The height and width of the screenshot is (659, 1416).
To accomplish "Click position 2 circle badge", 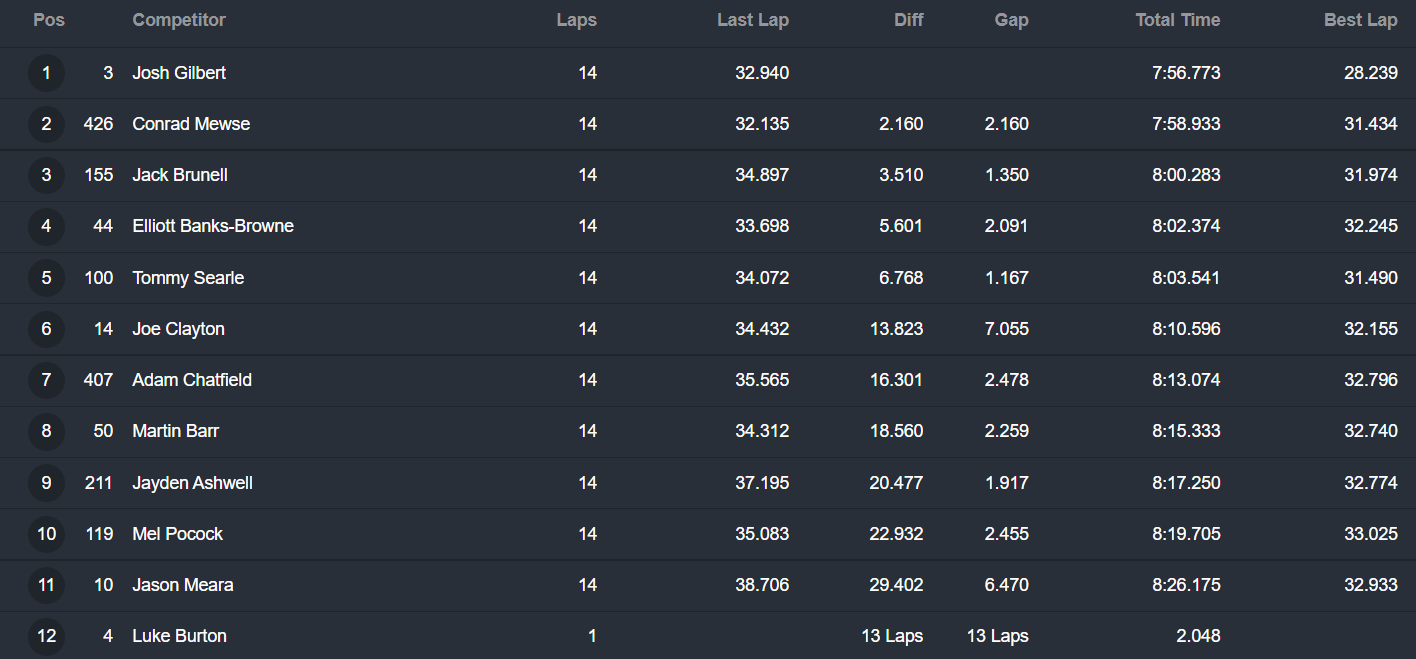I will tap(46, 124).
